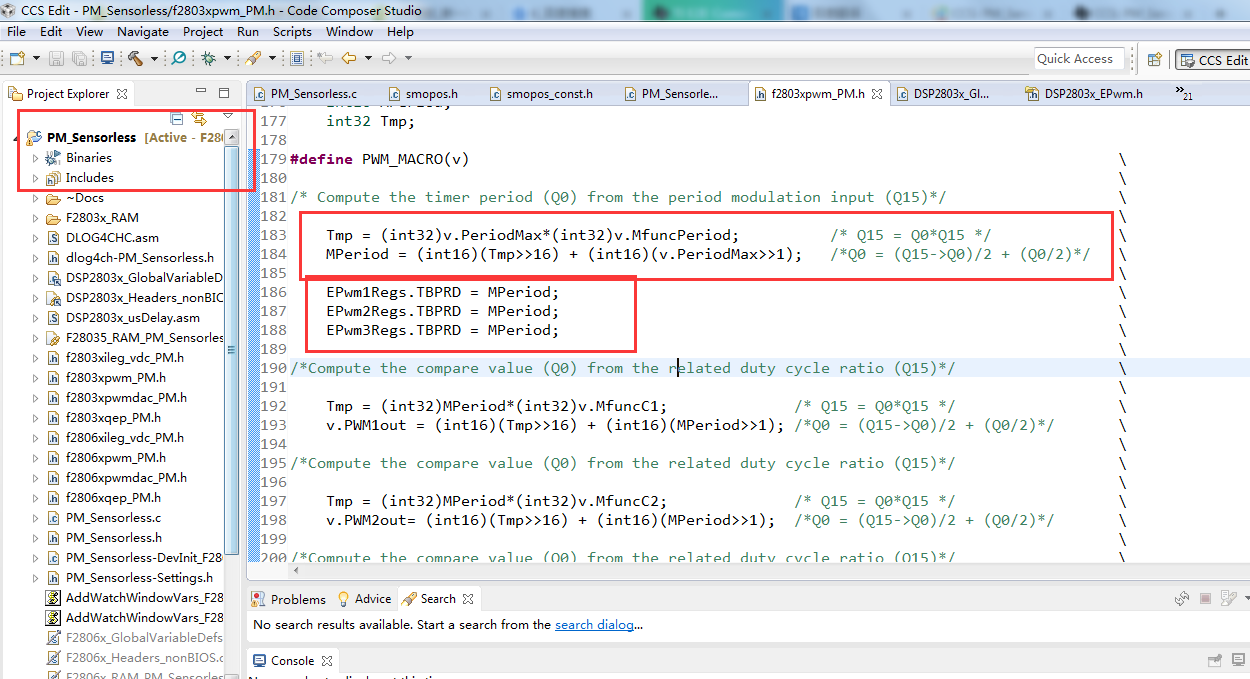Collapse all in Project Explorer
This screenshot has height=679, width=1250.
tap(177, 118)
